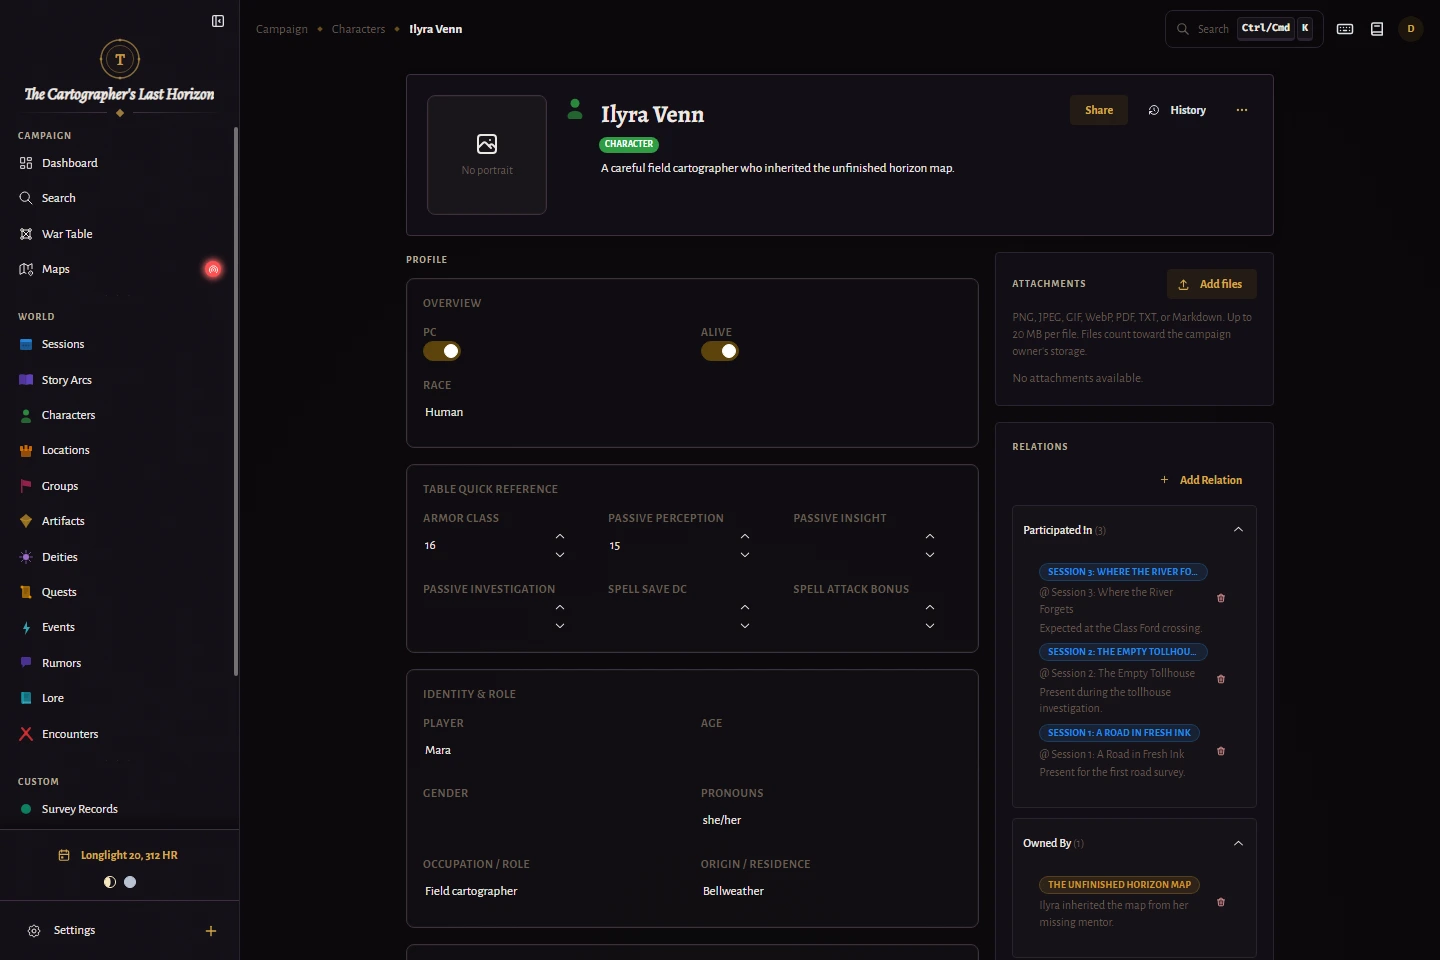
Task: Toggle the Alive switch
Action: coord(720,351)
